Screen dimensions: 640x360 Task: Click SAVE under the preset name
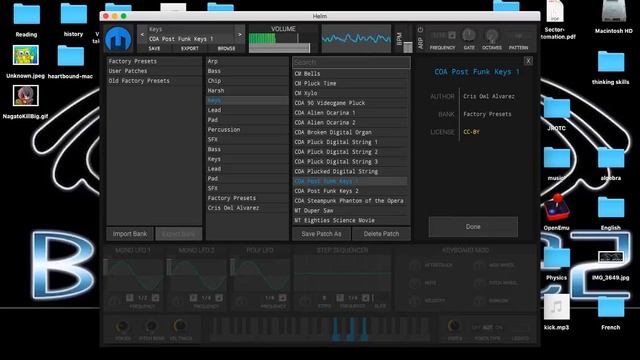154,49
